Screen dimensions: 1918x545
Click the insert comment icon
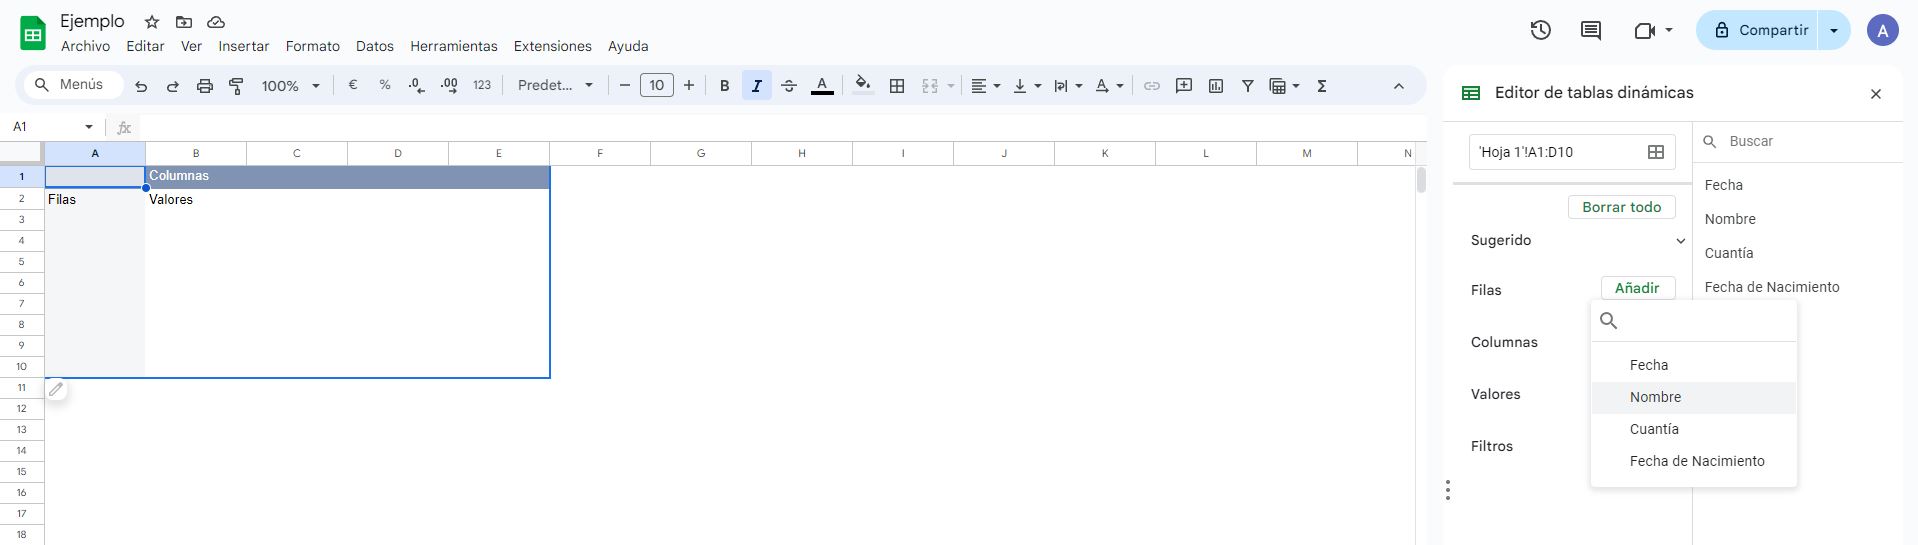1184,86
